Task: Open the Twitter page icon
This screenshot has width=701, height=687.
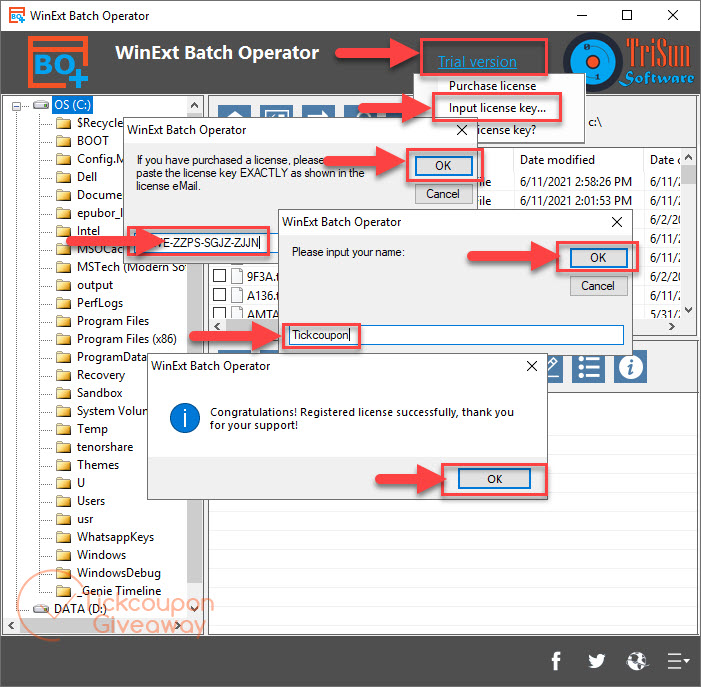Action: (x=596, y=661)
